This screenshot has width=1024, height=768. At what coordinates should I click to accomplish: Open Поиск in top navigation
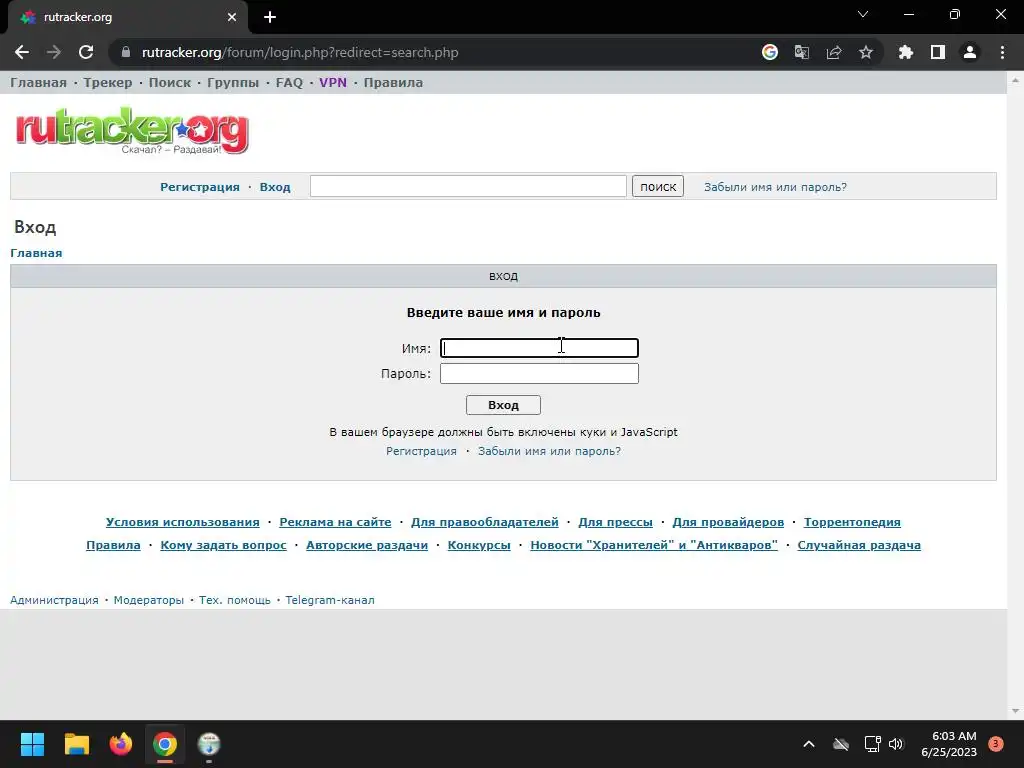click(170, 83)
